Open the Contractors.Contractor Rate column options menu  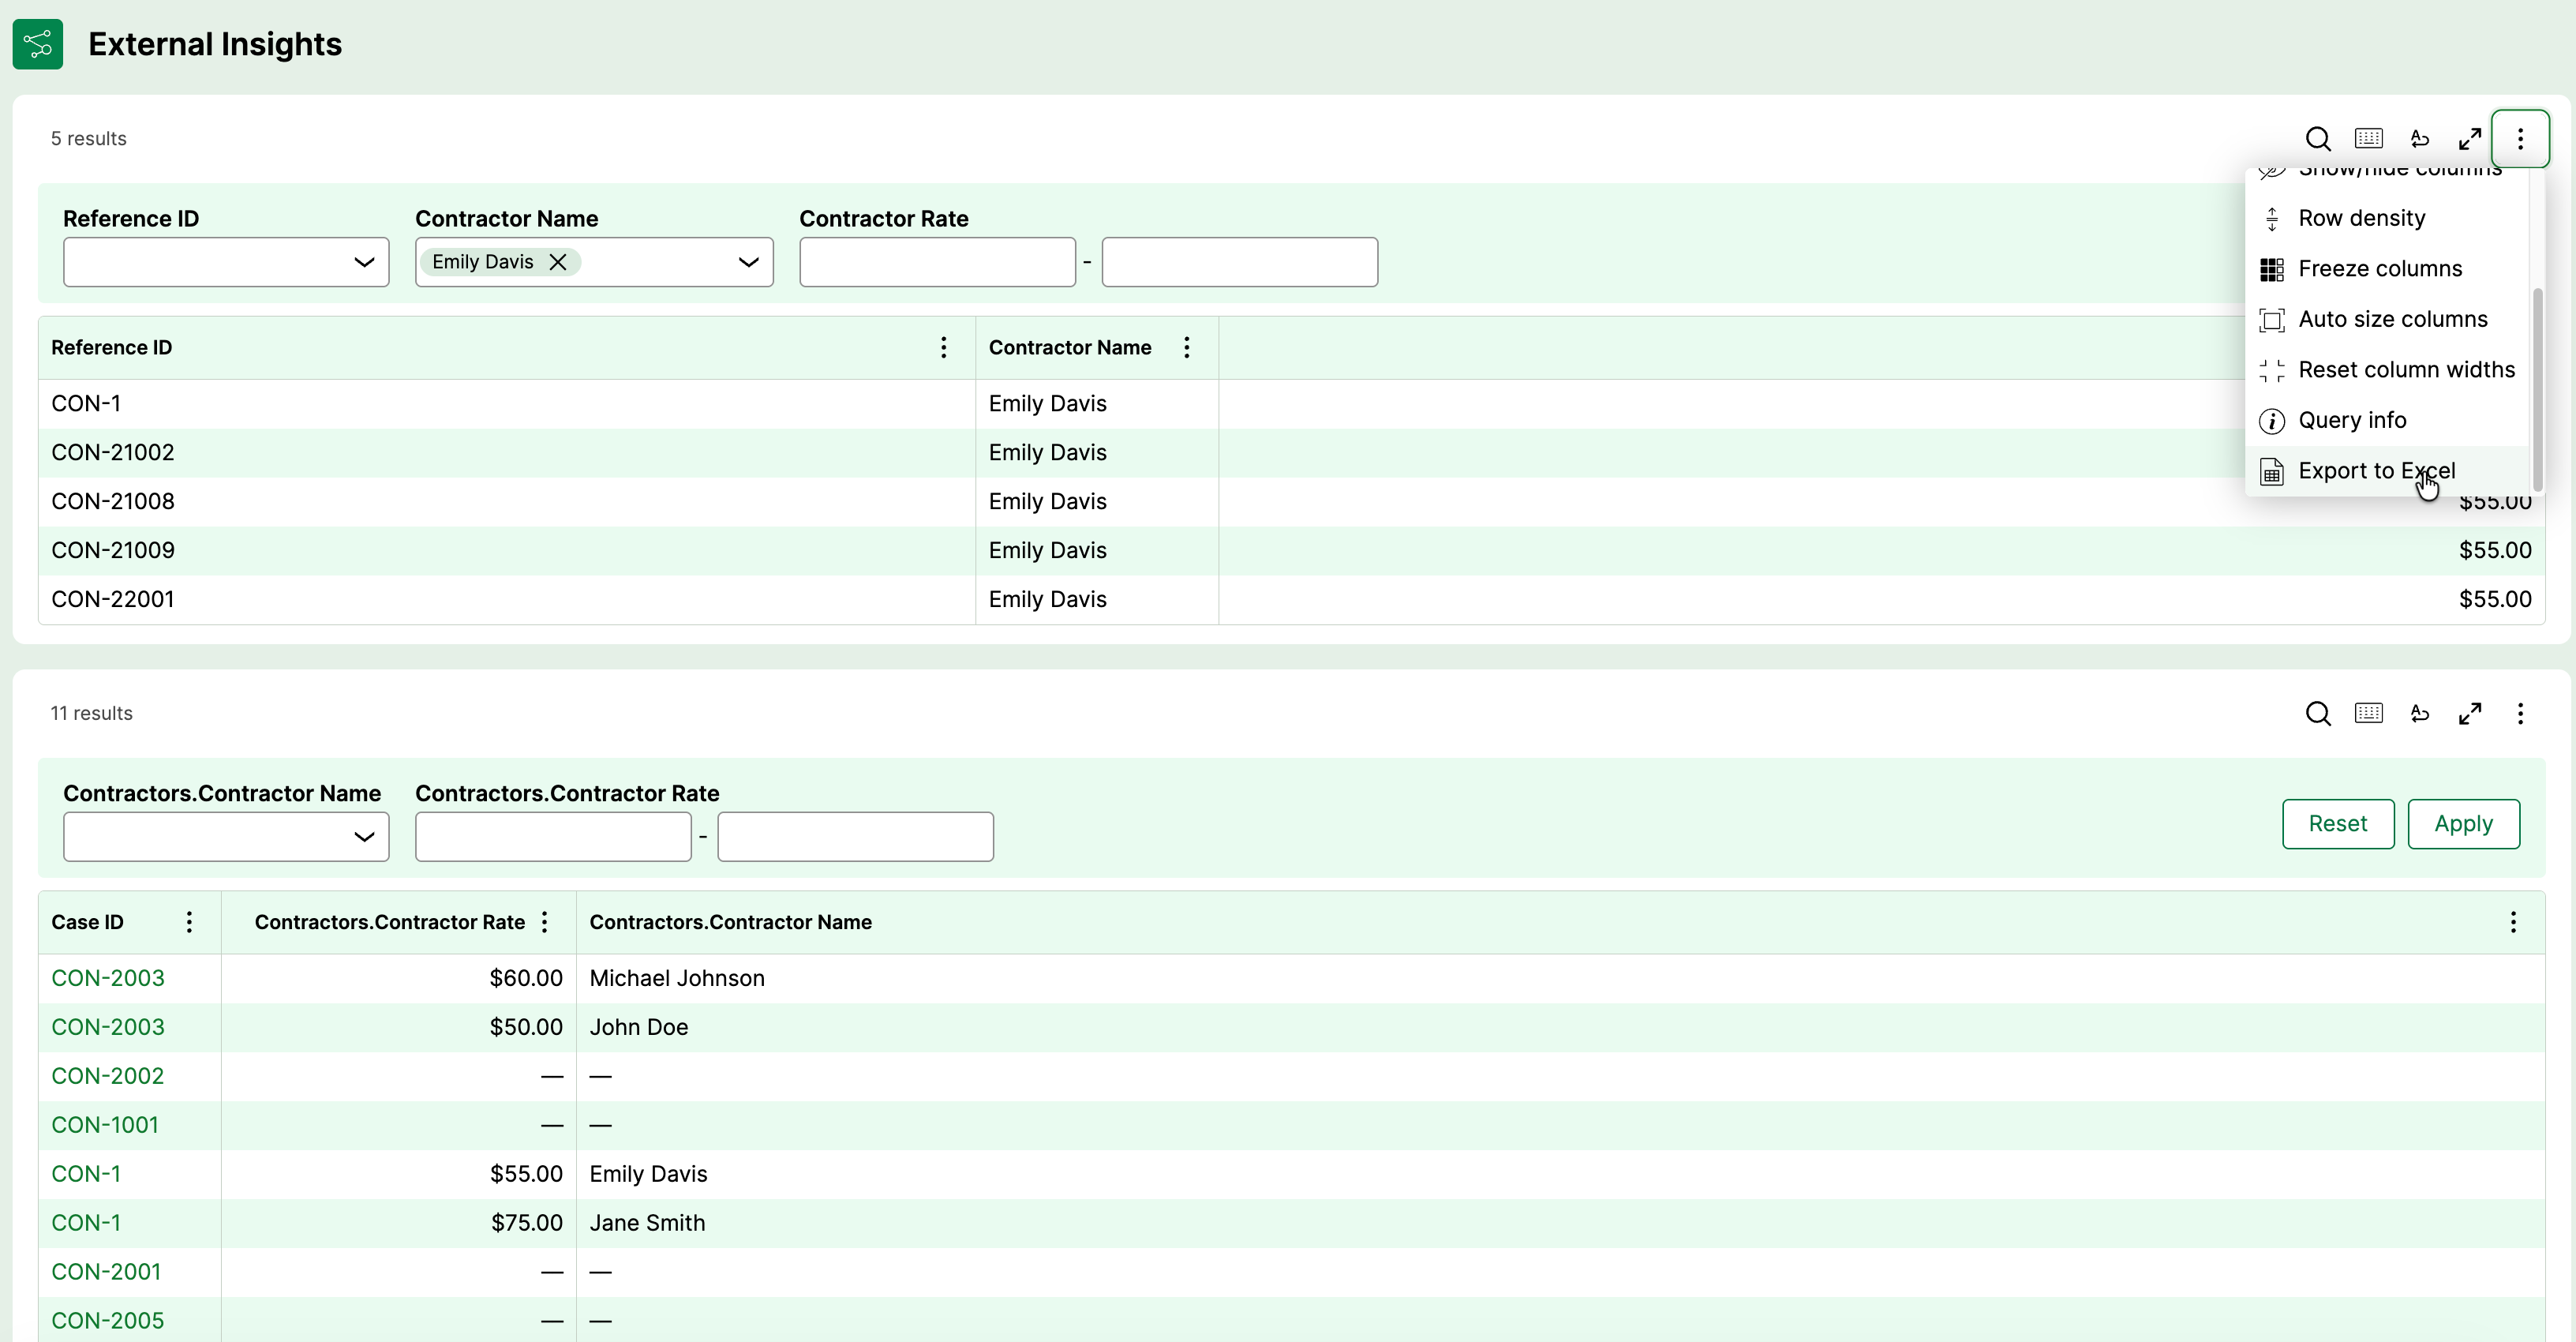545,922
